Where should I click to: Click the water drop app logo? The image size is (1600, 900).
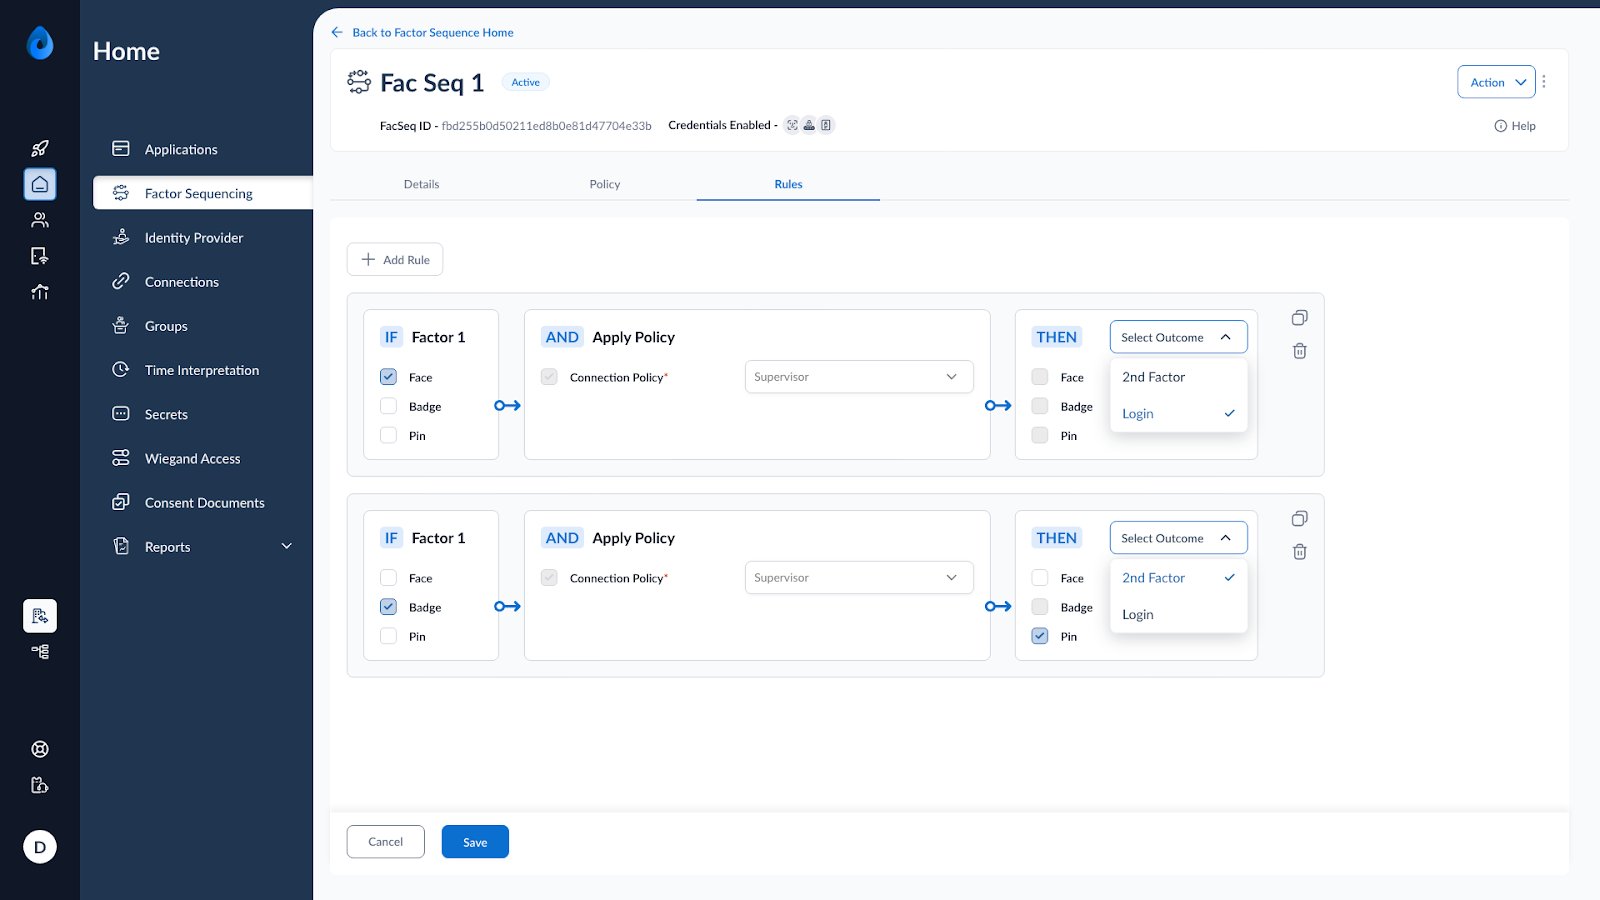point(40,43)
